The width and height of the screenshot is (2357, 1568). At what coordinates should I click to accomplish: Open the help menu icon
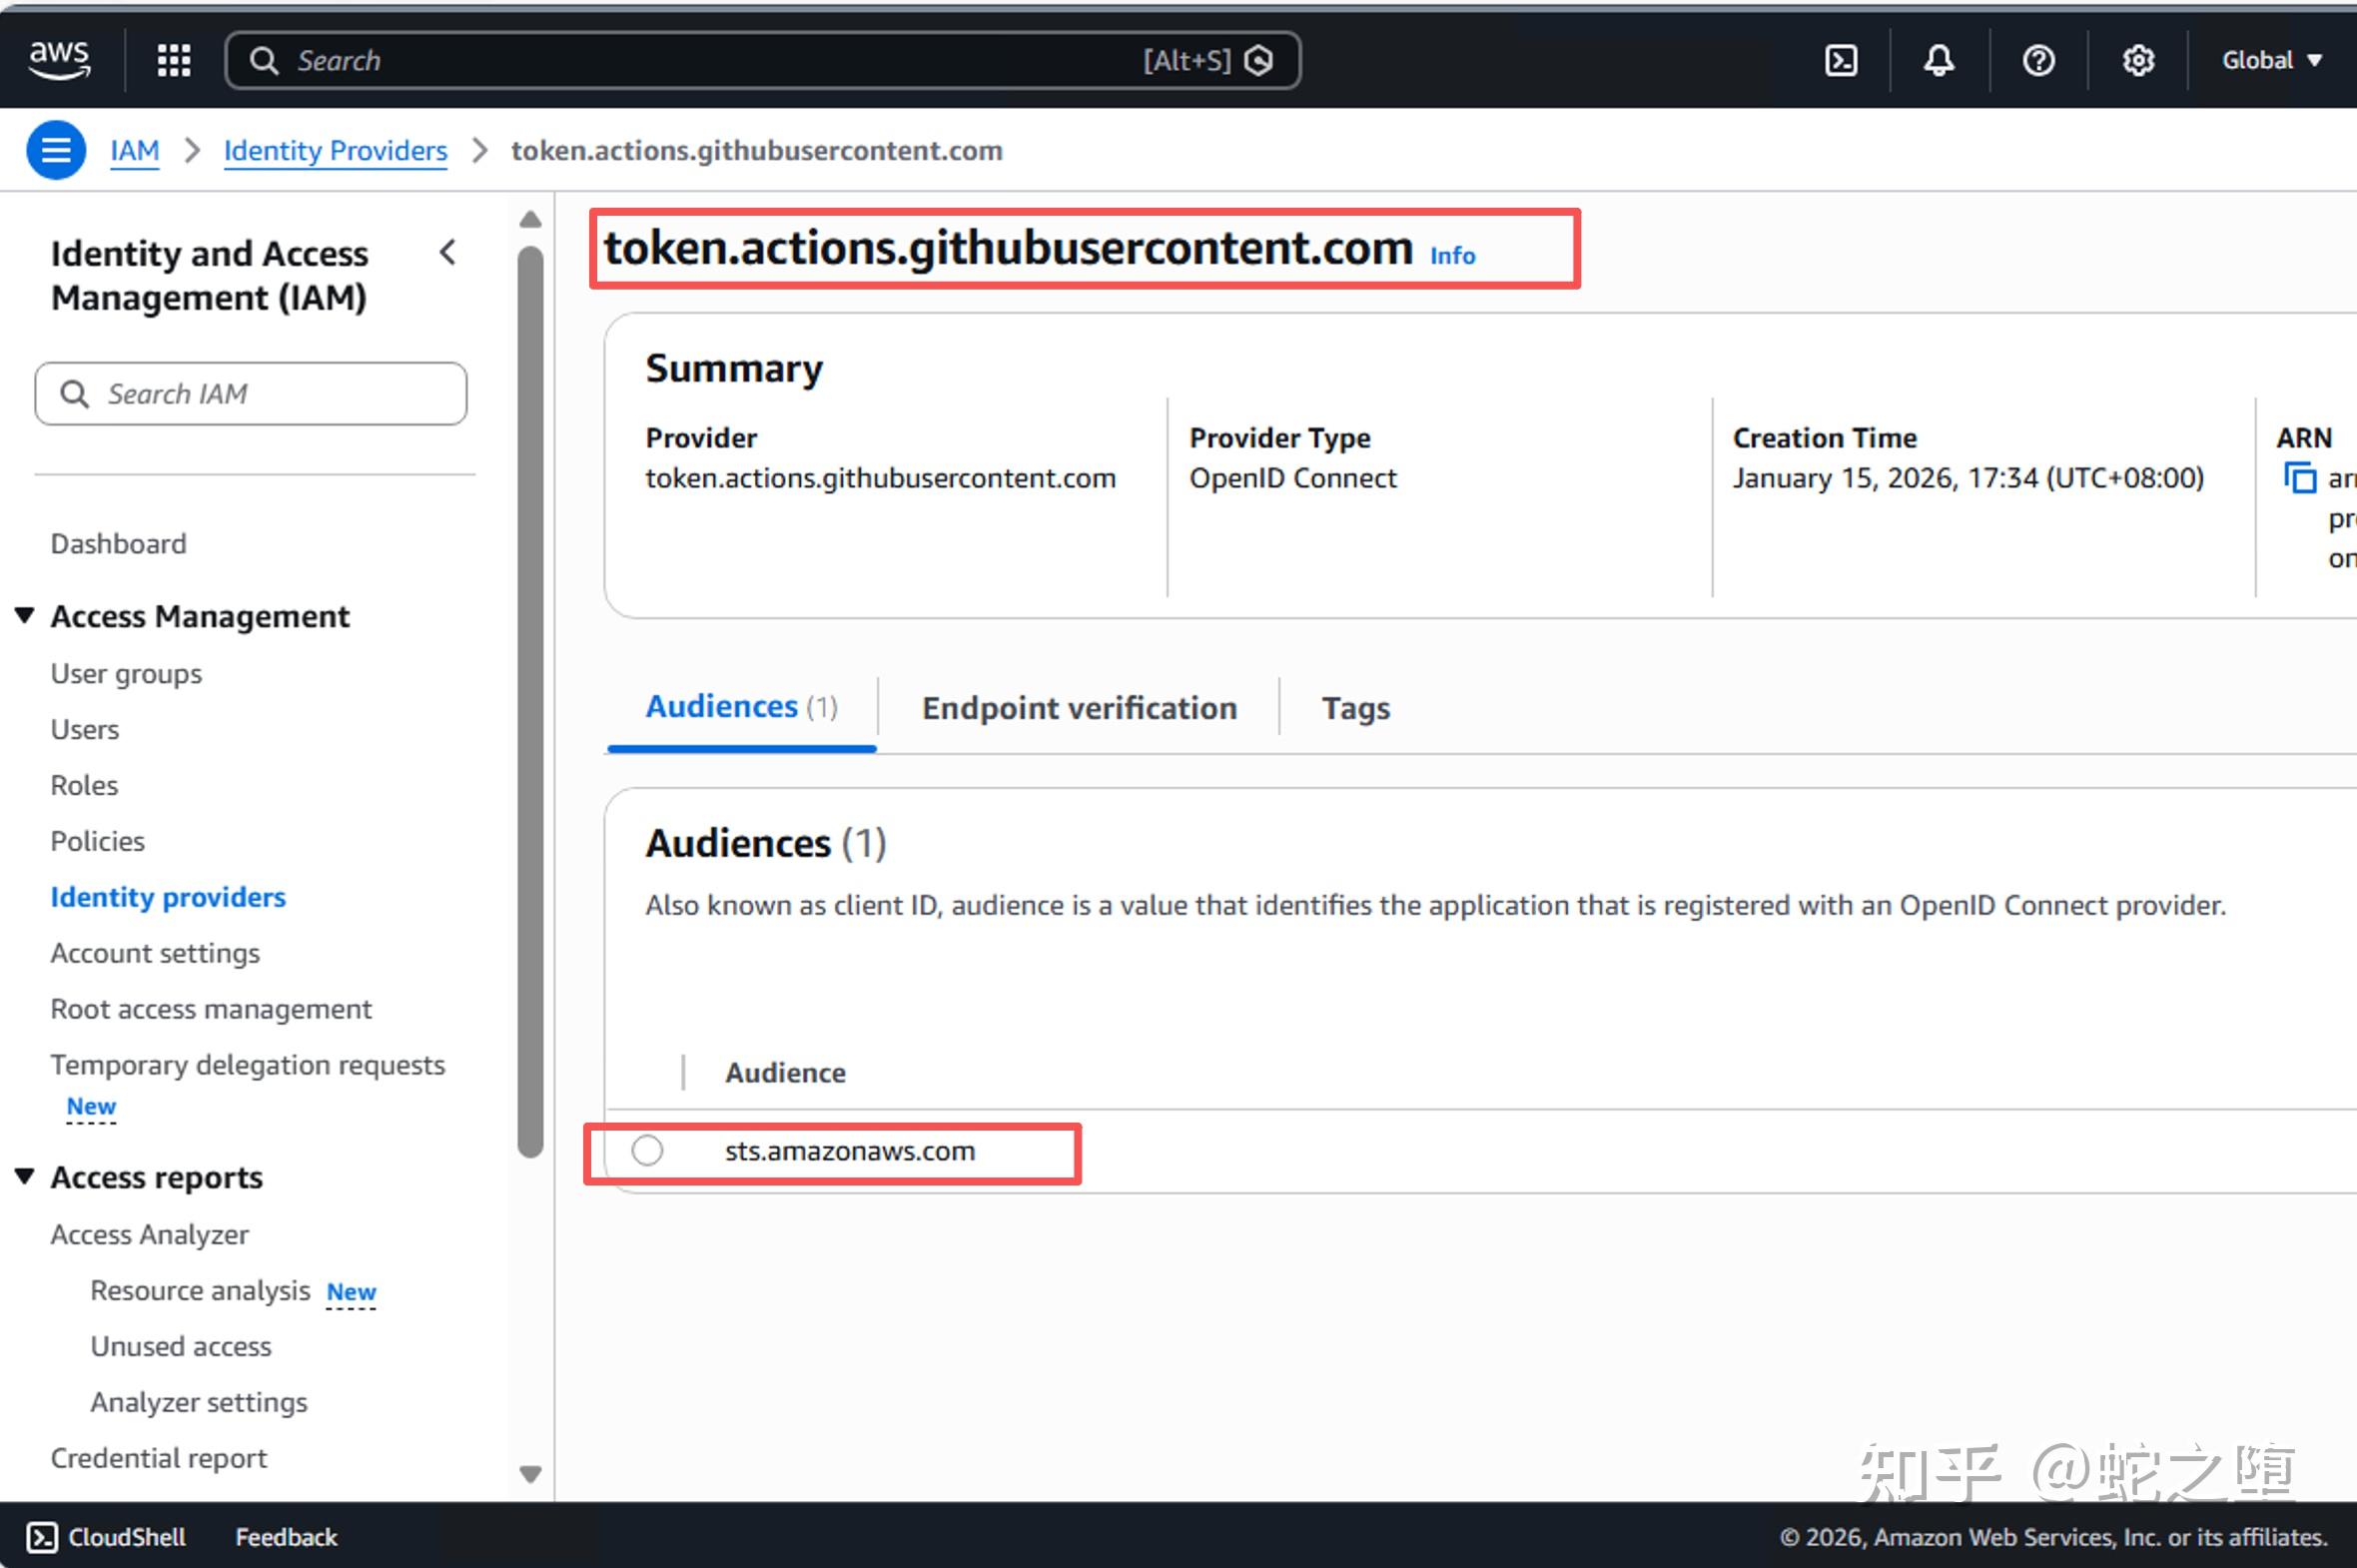point(2038,60)
